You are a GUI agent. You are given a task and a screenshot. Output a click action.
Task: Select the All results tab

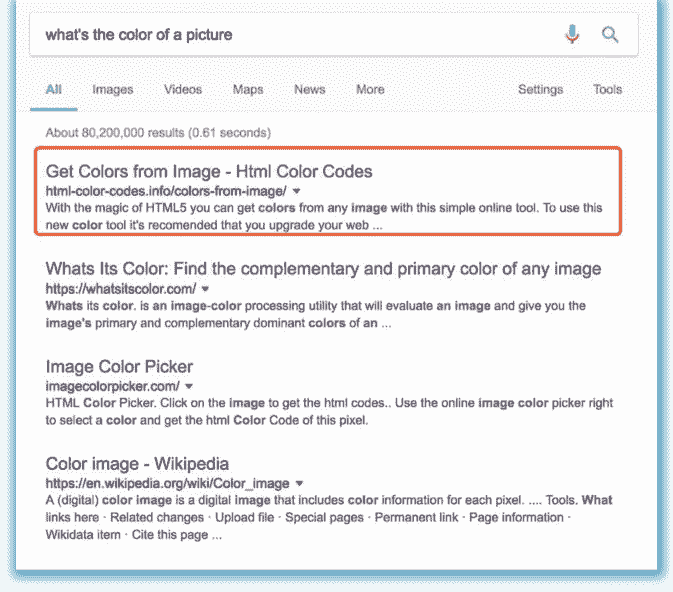[54, 89]
